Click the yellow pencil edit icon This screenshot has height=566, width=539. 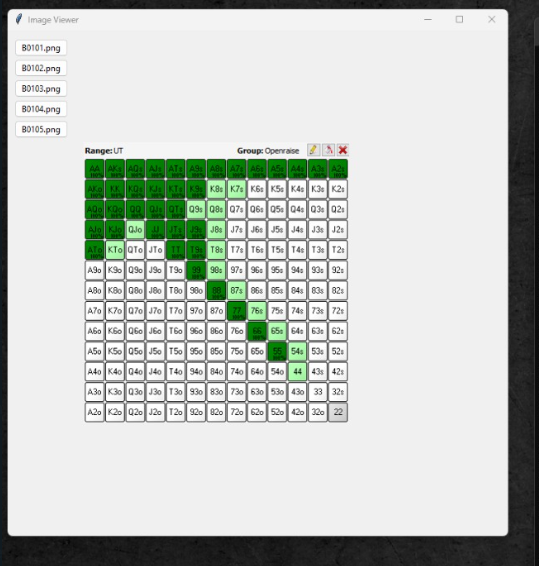coord(313,150)
